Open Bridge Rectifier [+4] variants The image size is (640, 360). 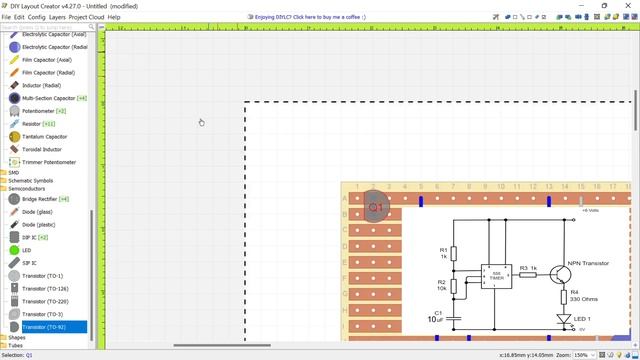[64, 199]
